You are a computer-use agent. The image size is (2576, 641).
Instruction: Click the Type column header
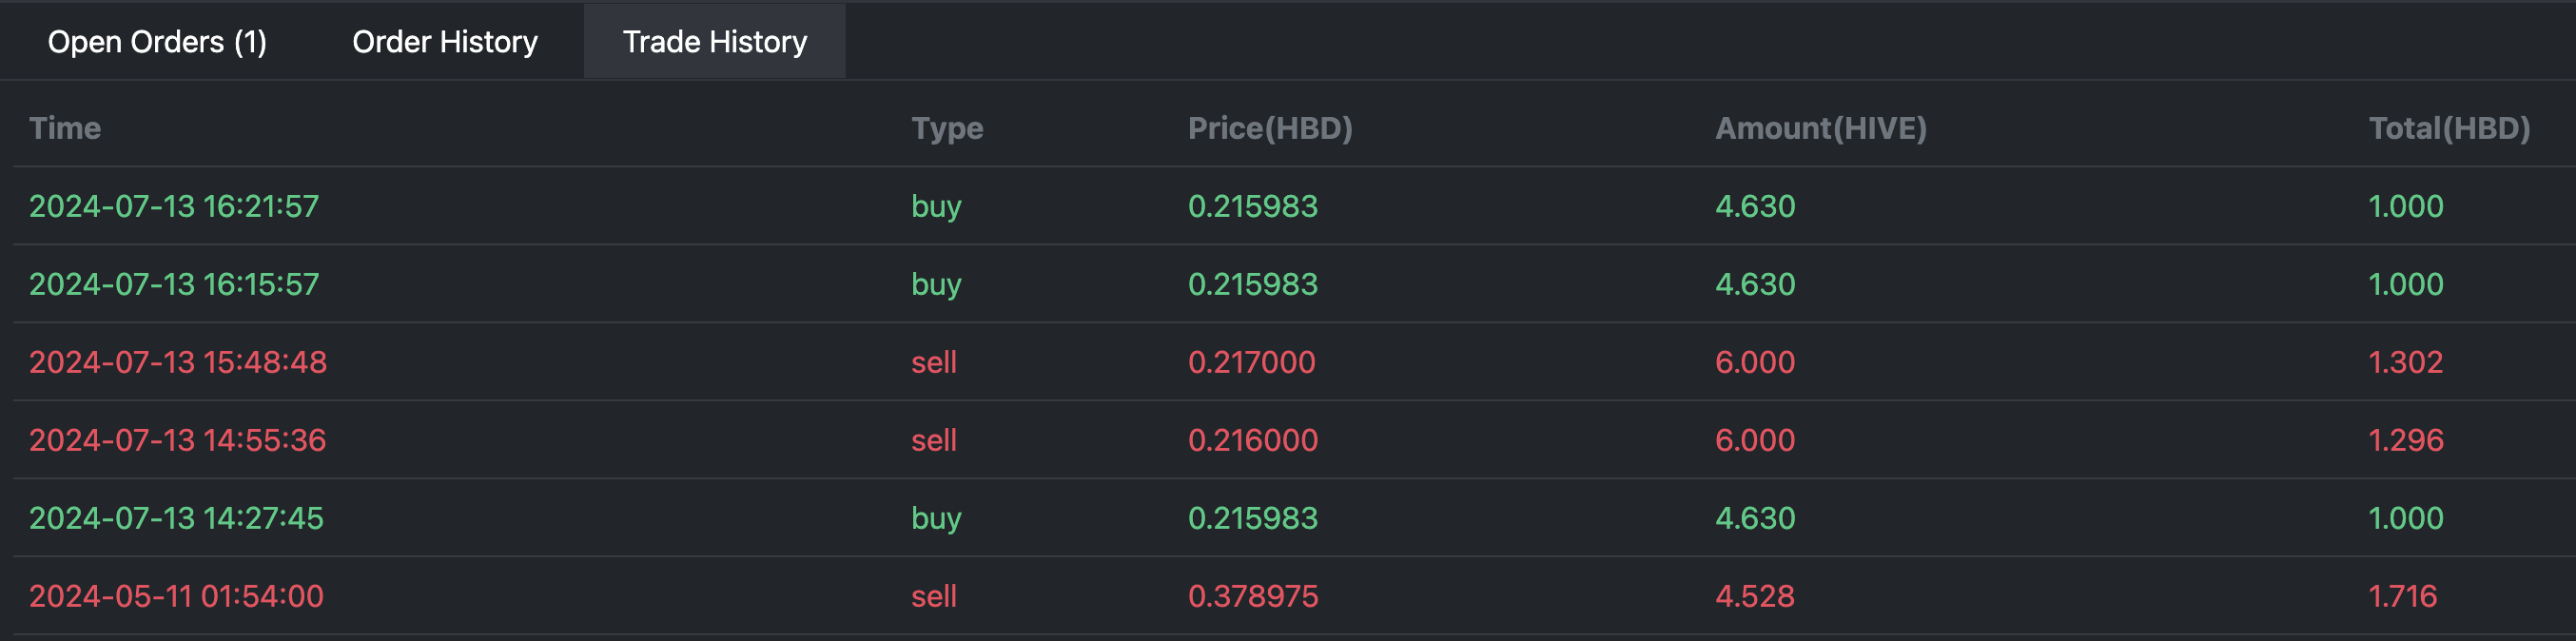[x=947, y=128]
